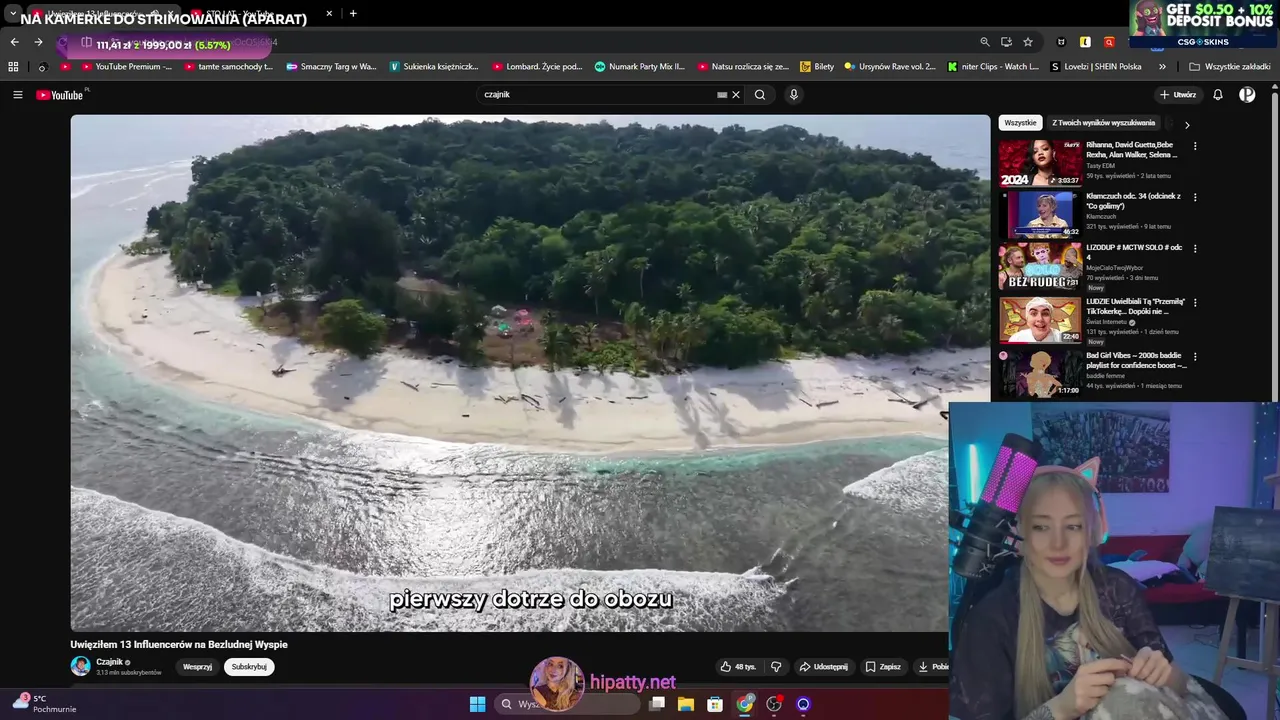Click the video player to pause playback

click(530, 373)
